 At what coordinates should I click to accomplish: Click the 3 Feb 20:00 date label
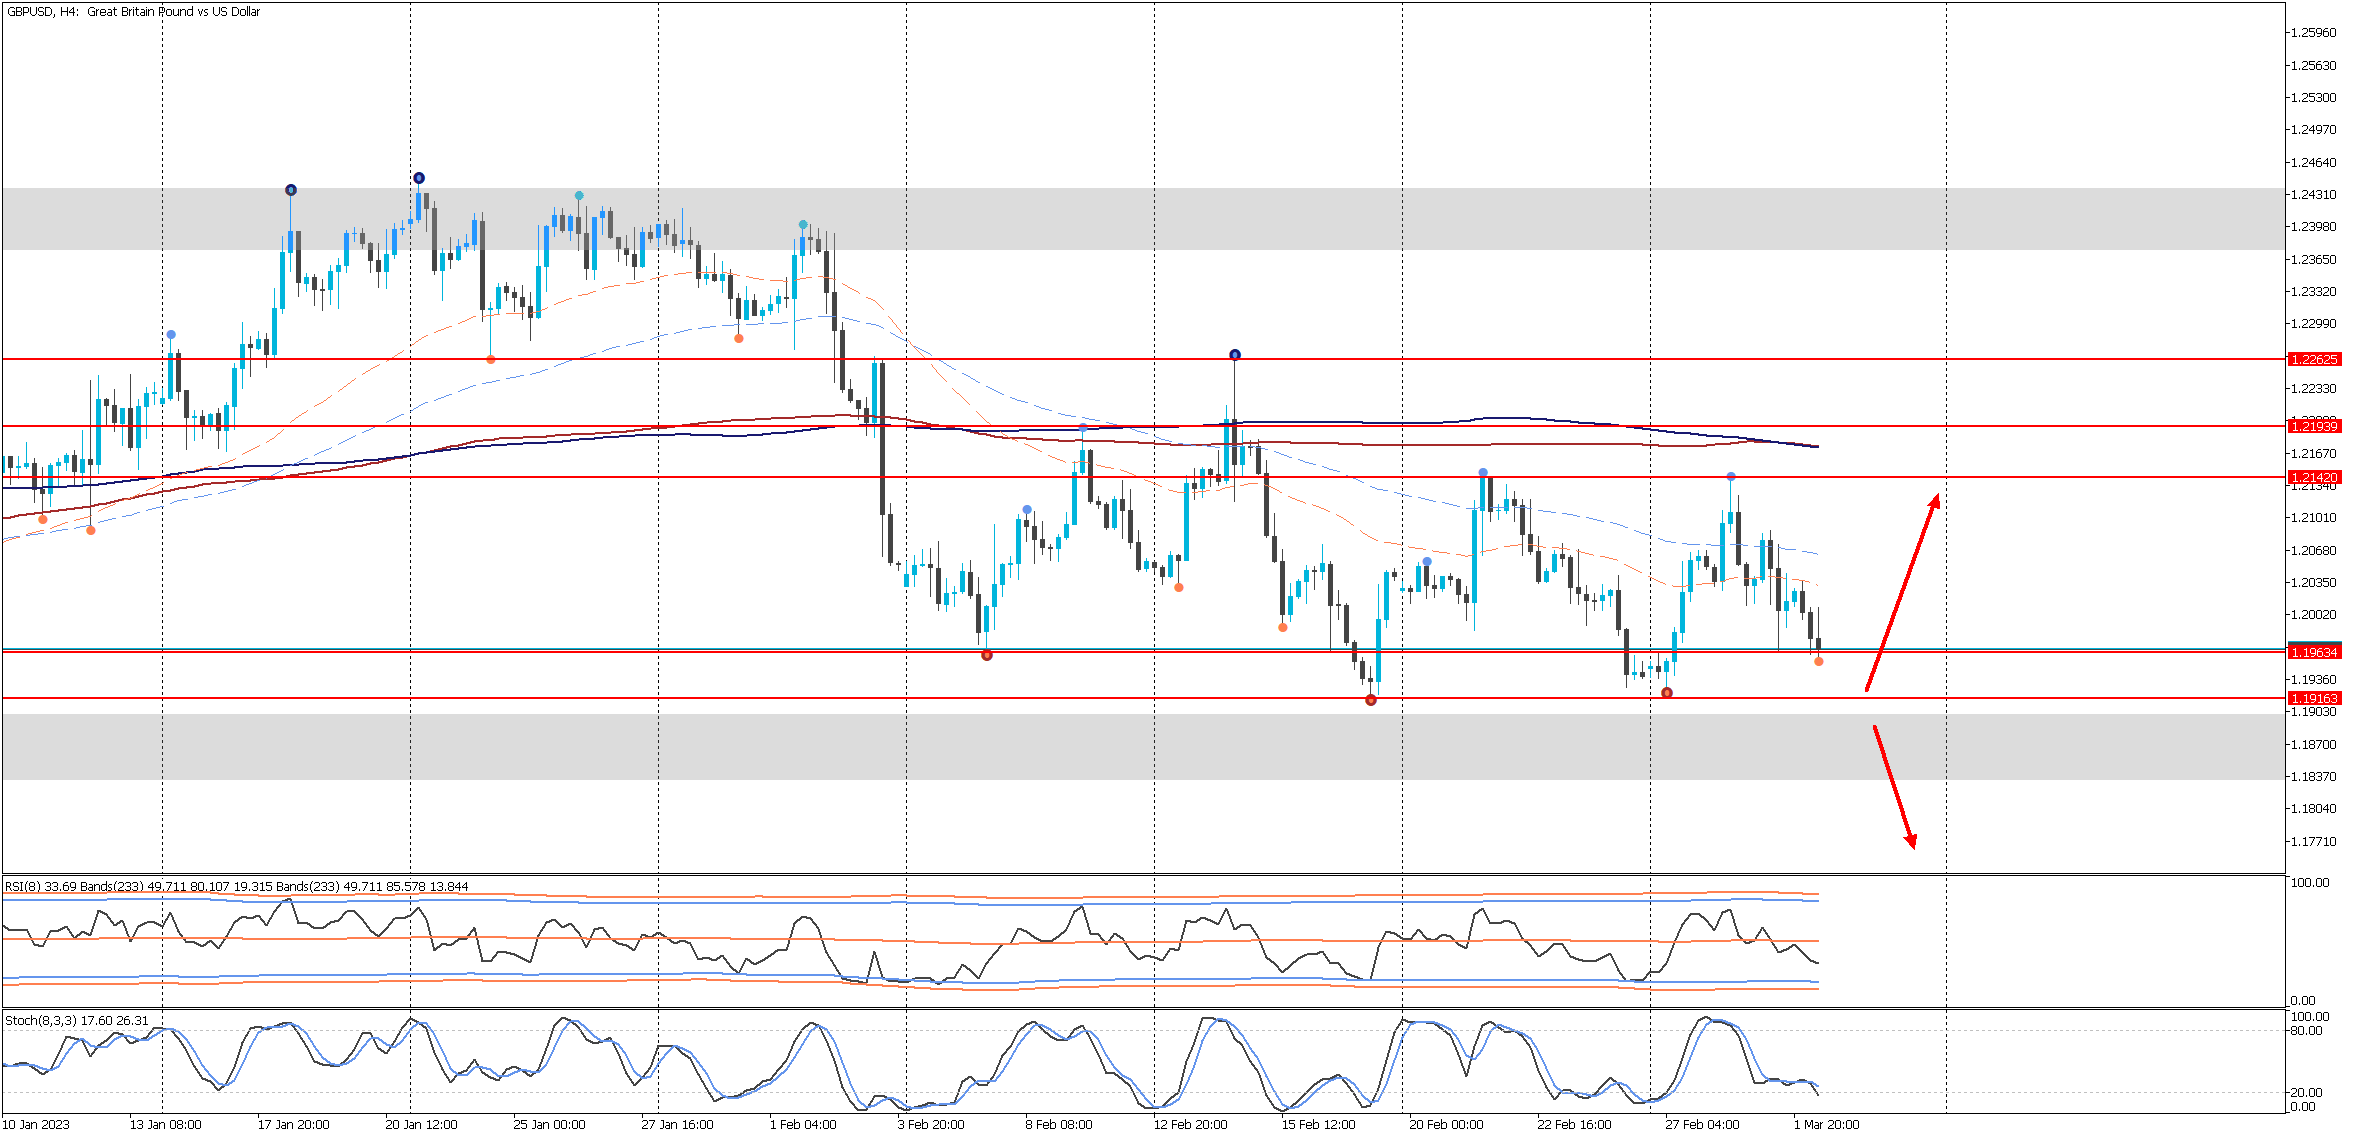pyautogui.click(x=931, y=1125)
